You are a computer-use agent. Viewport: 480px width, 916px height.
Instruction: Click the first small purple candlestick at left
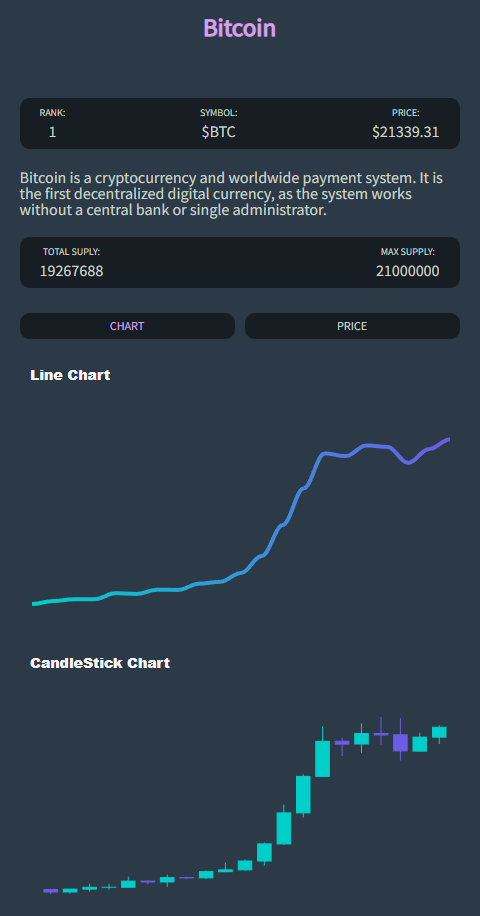[x=51, y=891]
